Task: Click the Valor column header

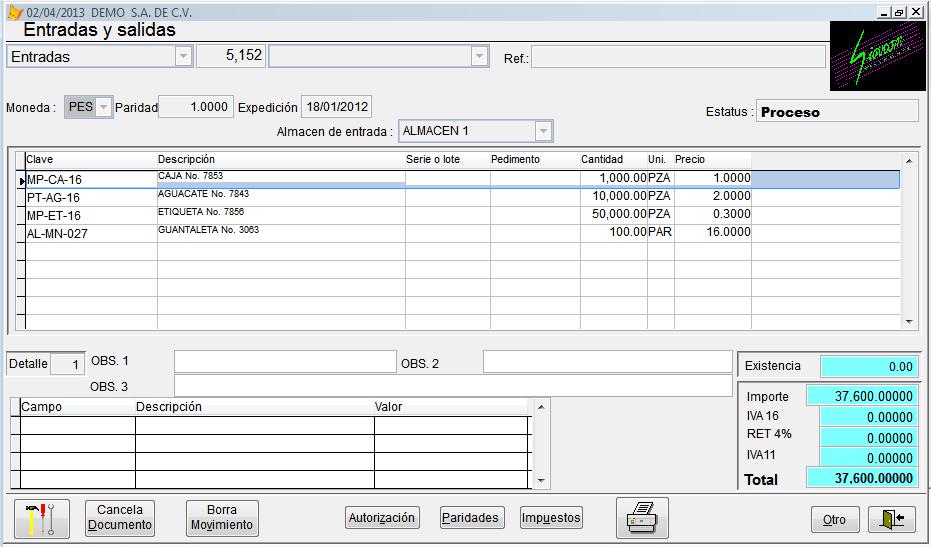Action: 451,407
